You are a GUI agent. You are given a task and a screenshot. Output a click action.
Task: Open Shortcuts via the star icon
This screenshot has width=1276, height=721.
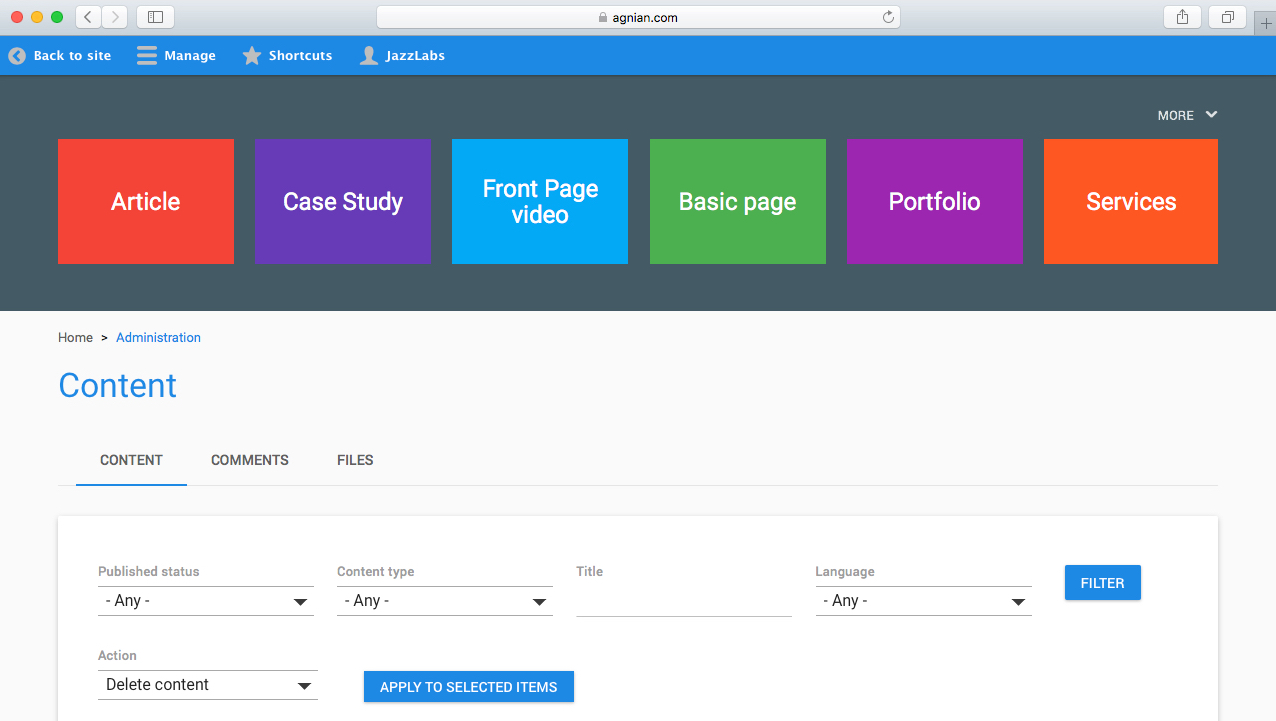(x=251, y=55)
